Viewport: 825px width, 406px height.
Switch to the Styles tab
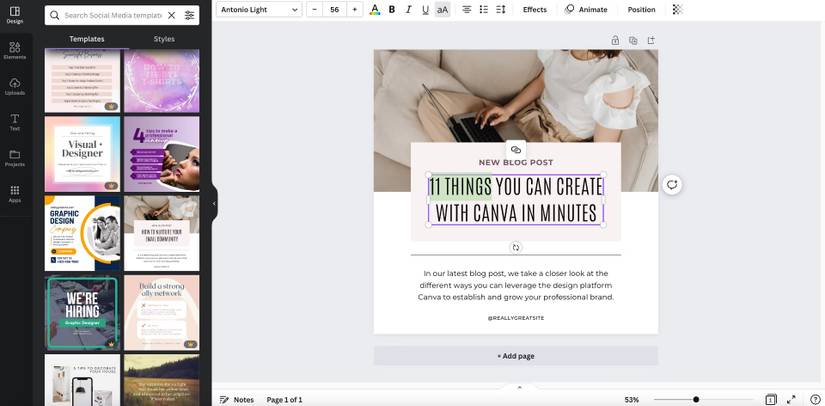(164, 39)
